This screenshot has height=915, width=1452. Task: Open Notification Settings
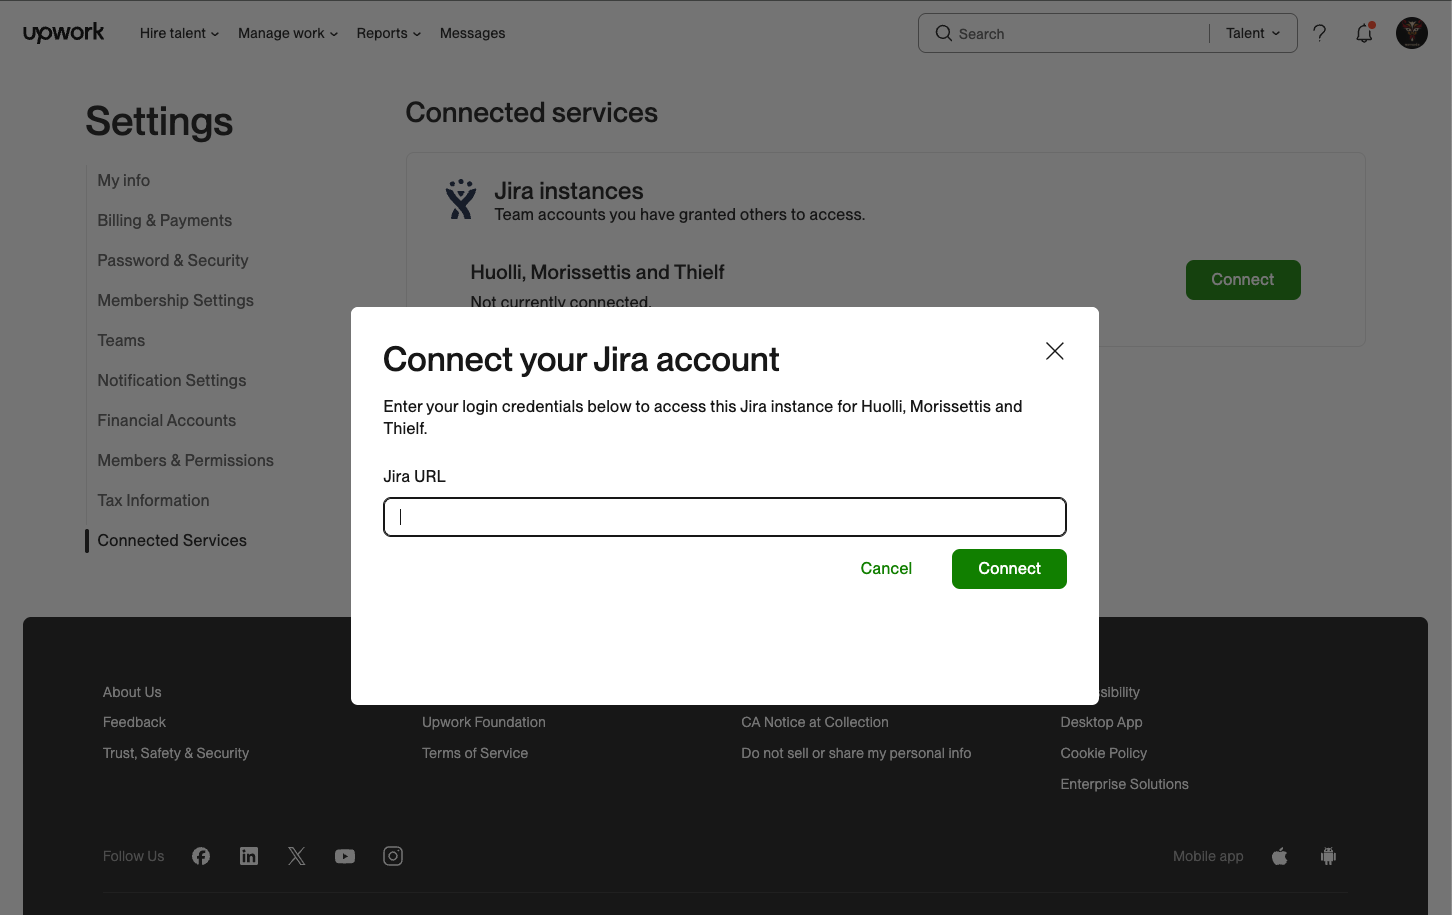click(172, 381)
